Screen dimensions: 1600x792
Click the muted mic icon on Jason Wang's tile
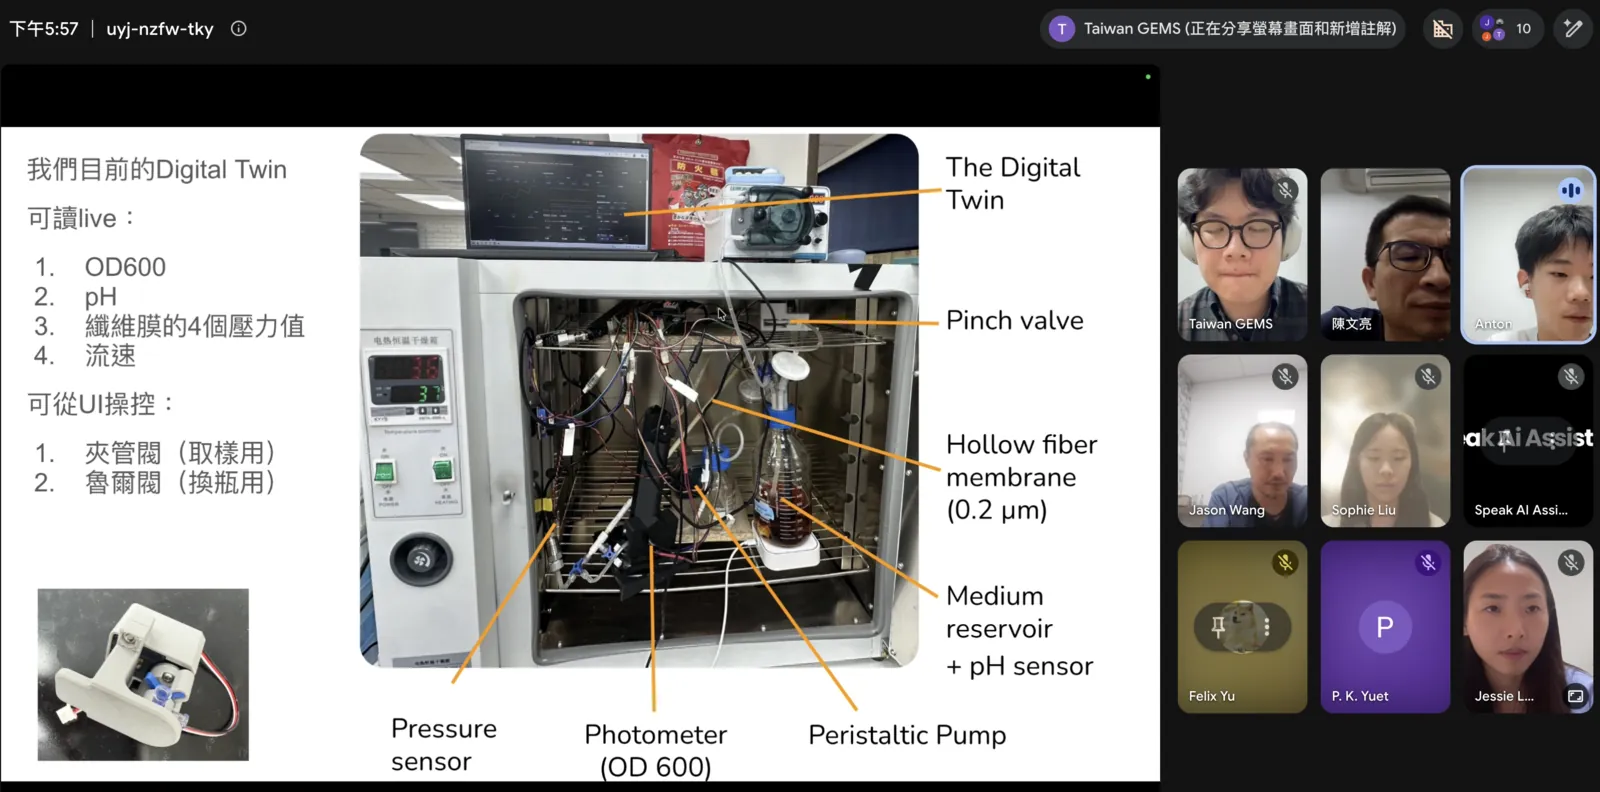point(1285,376)
